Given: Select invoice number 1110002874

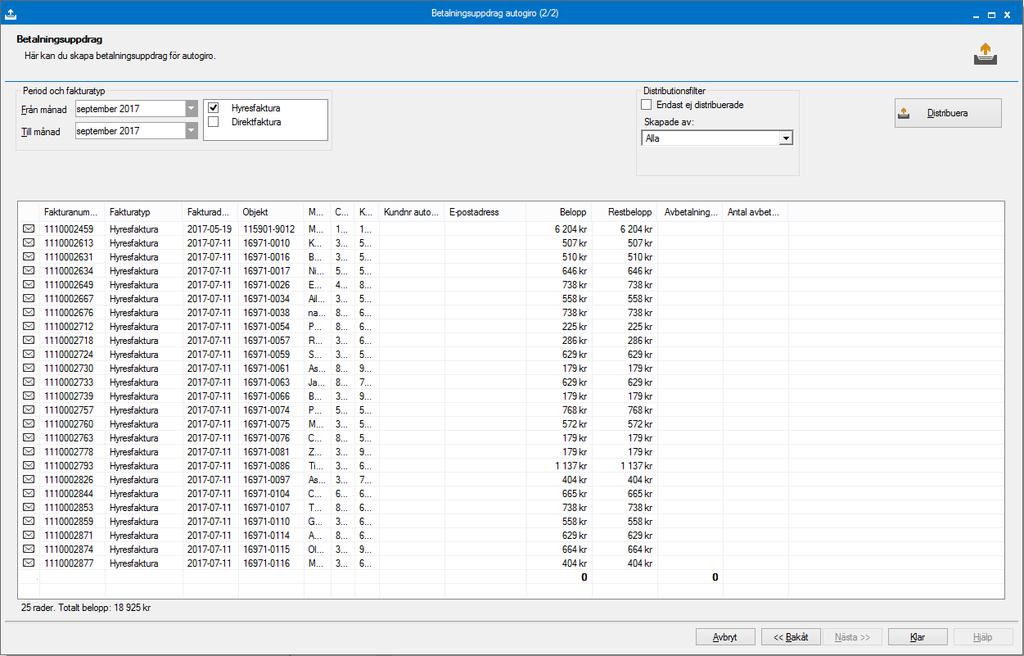Looking at the screenshot, I should [x=69, y=549].
